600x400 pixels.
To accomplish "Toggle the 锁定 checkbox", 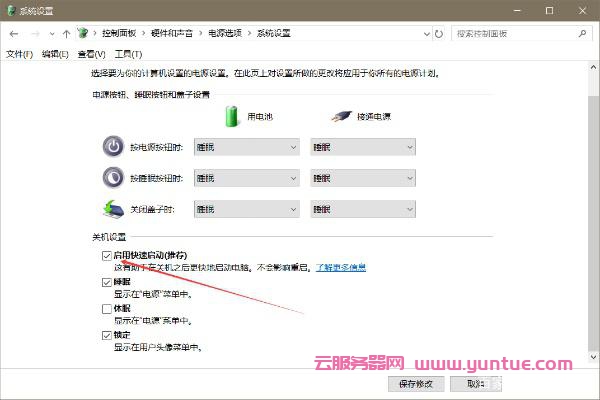I will click(x=107, y=335).
